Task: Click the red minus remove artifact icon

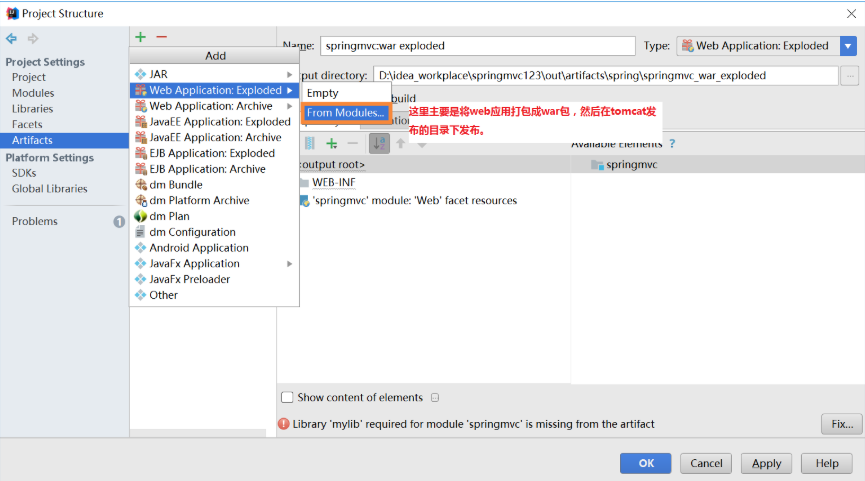Action: (x=161, y=37)
